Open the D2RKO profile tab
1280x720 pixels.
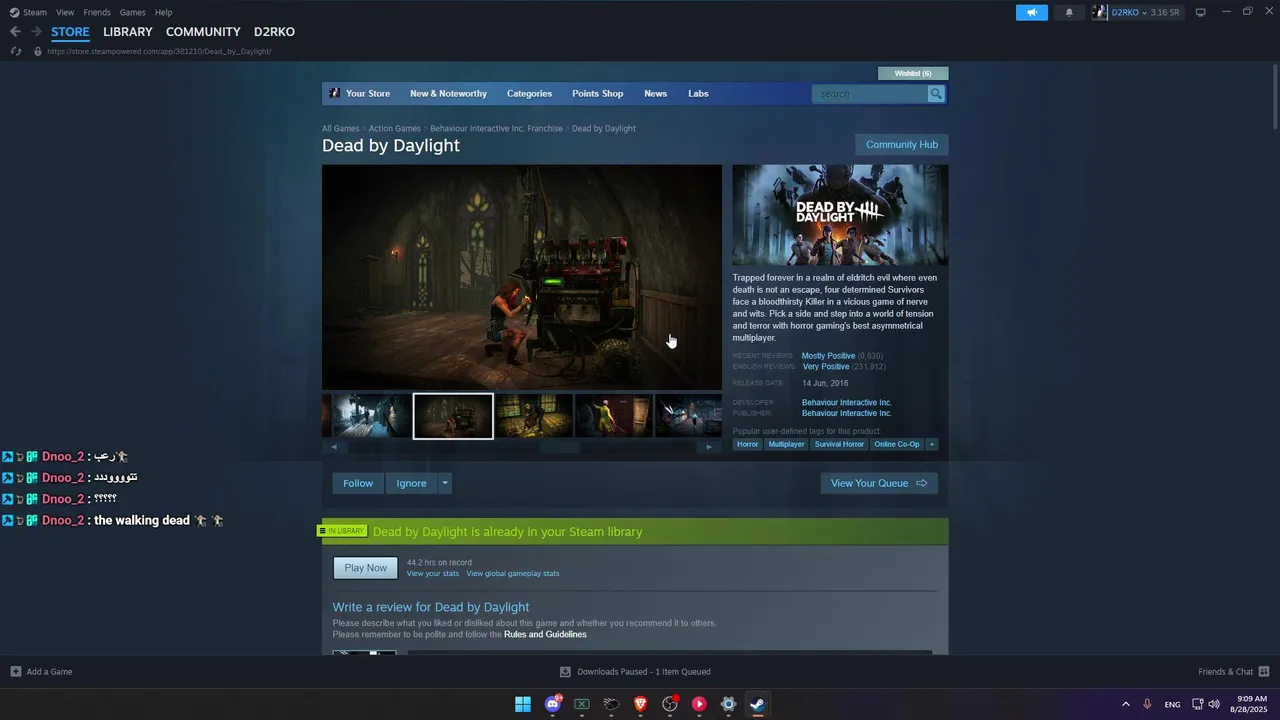[x=274, y=32]
